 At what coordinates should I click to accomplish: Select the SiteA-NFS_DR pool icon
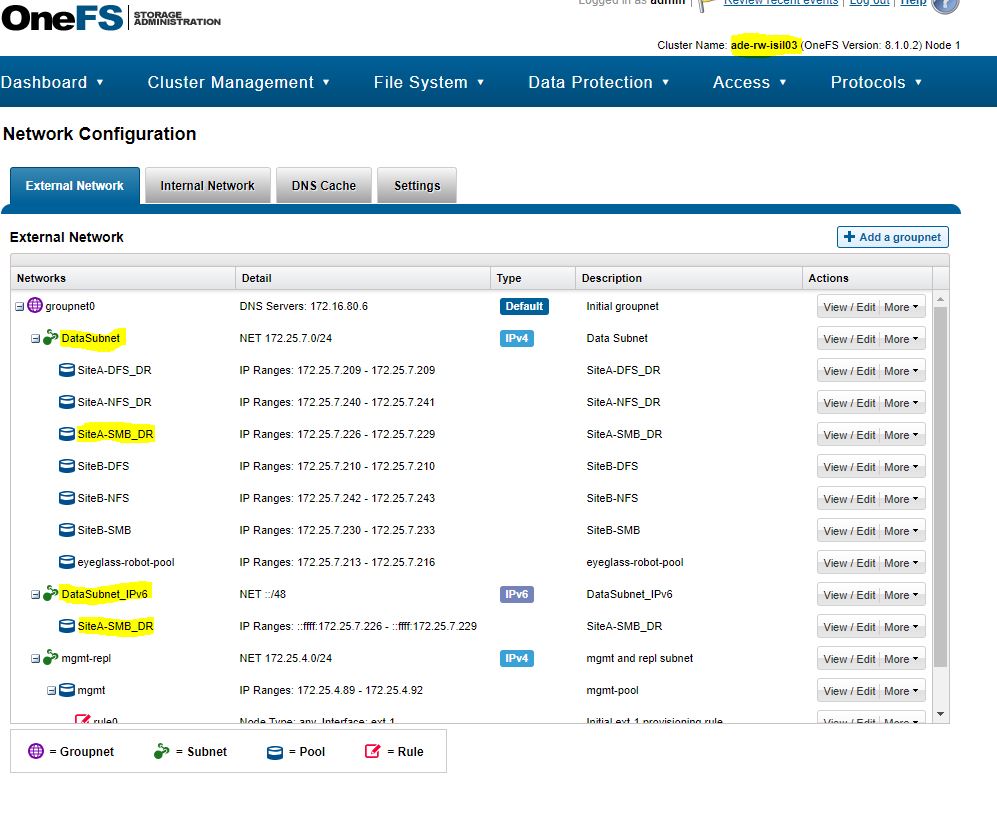coord(67,402)
